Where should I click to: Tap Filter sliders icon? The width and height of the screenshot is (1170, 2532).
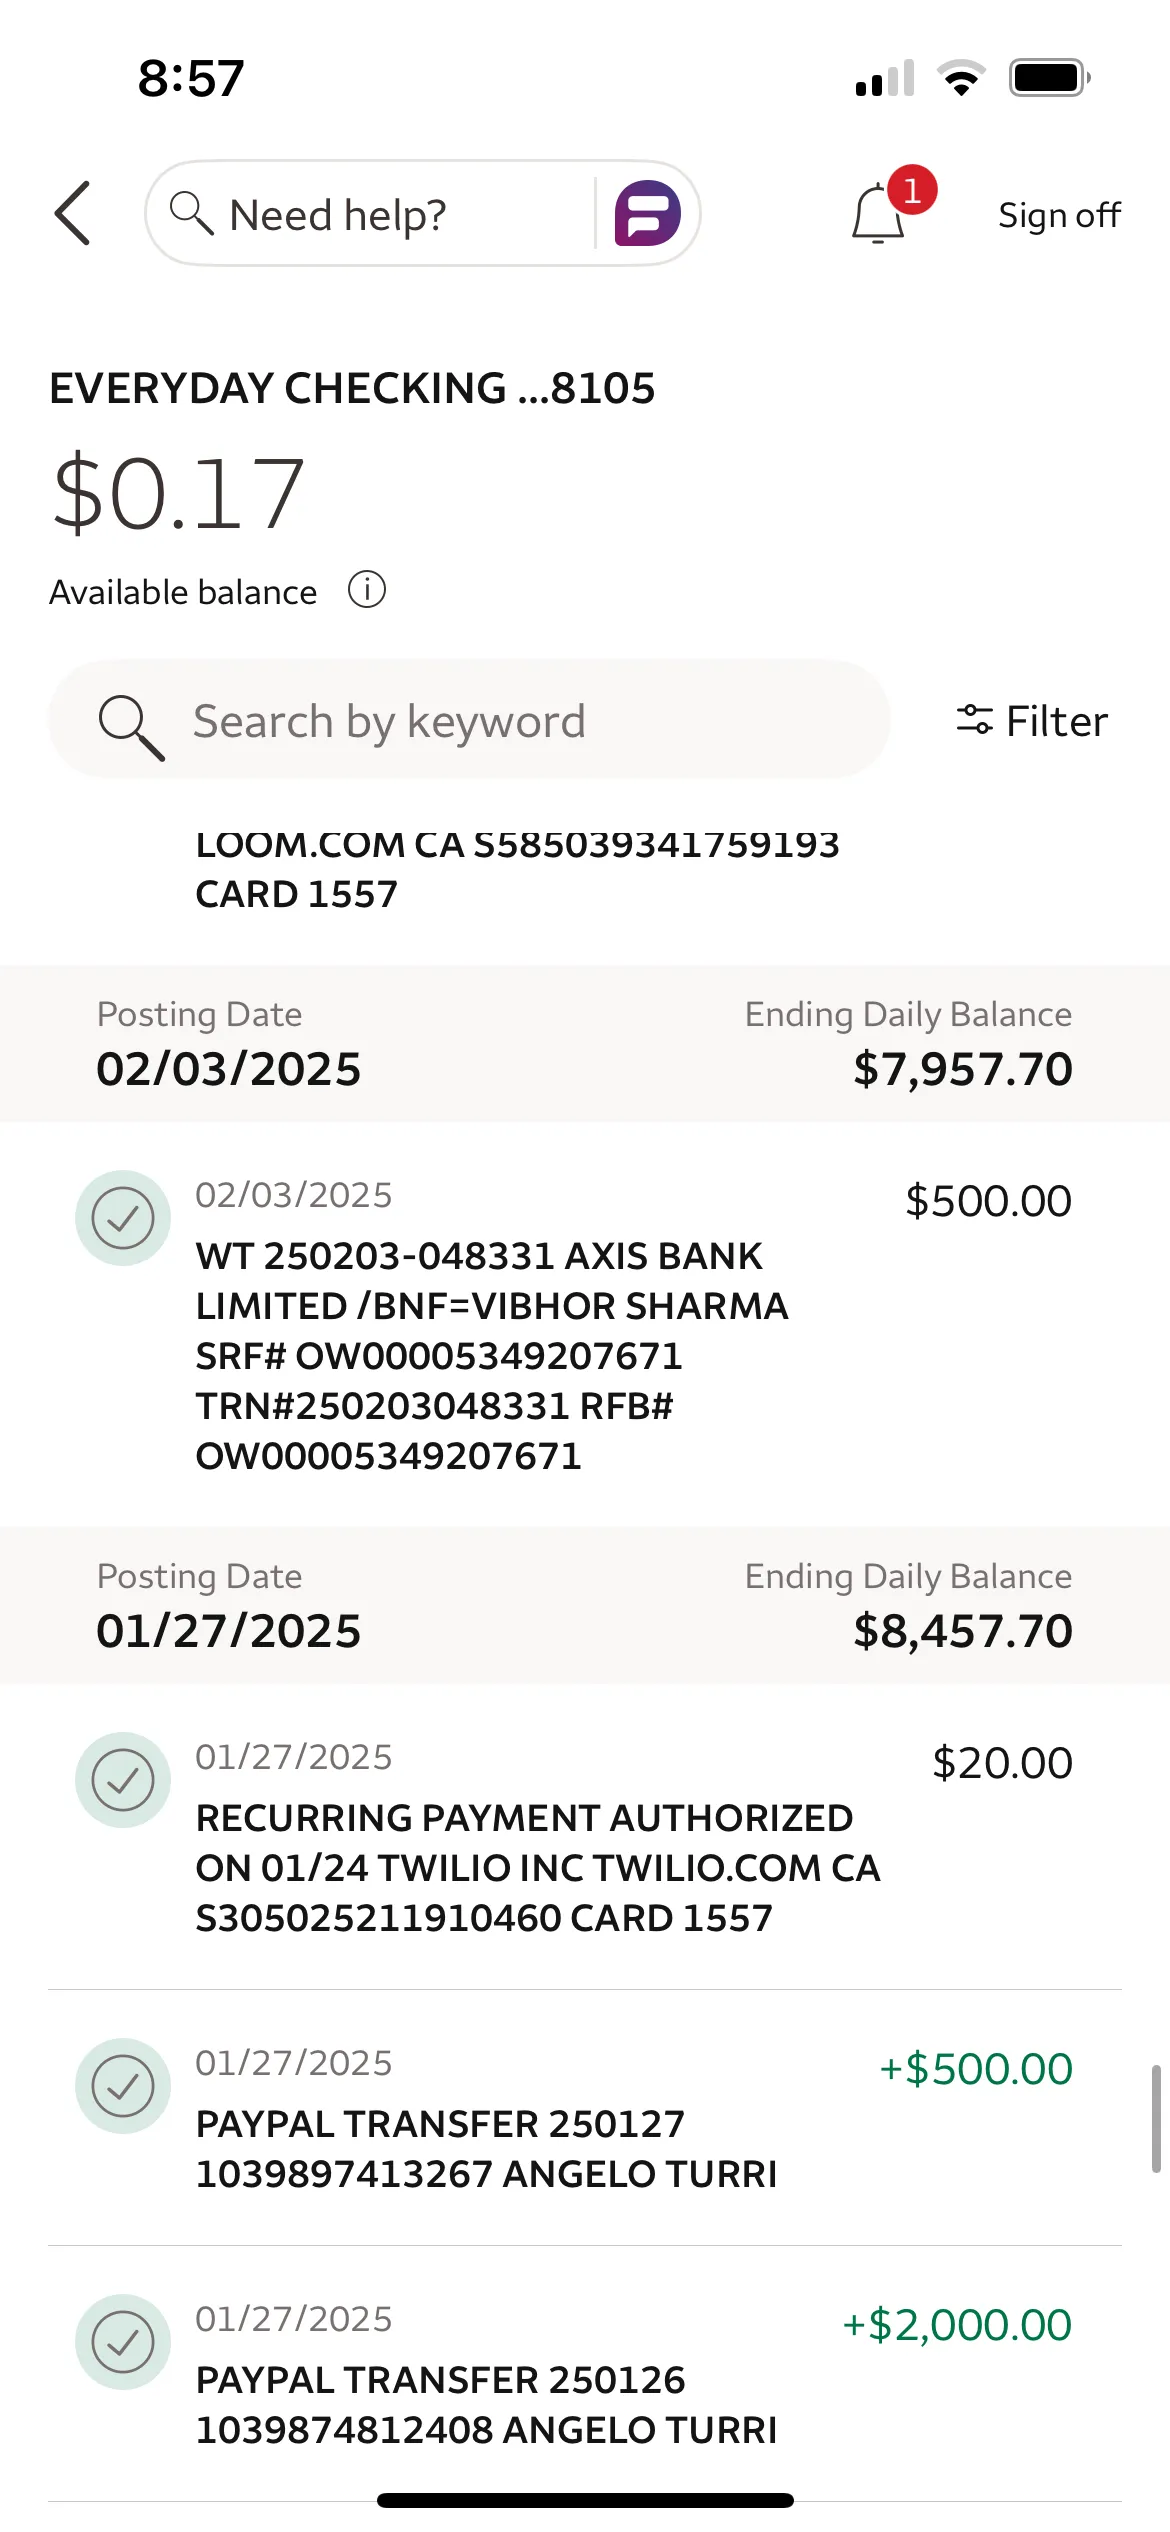[x=975, y=720]
